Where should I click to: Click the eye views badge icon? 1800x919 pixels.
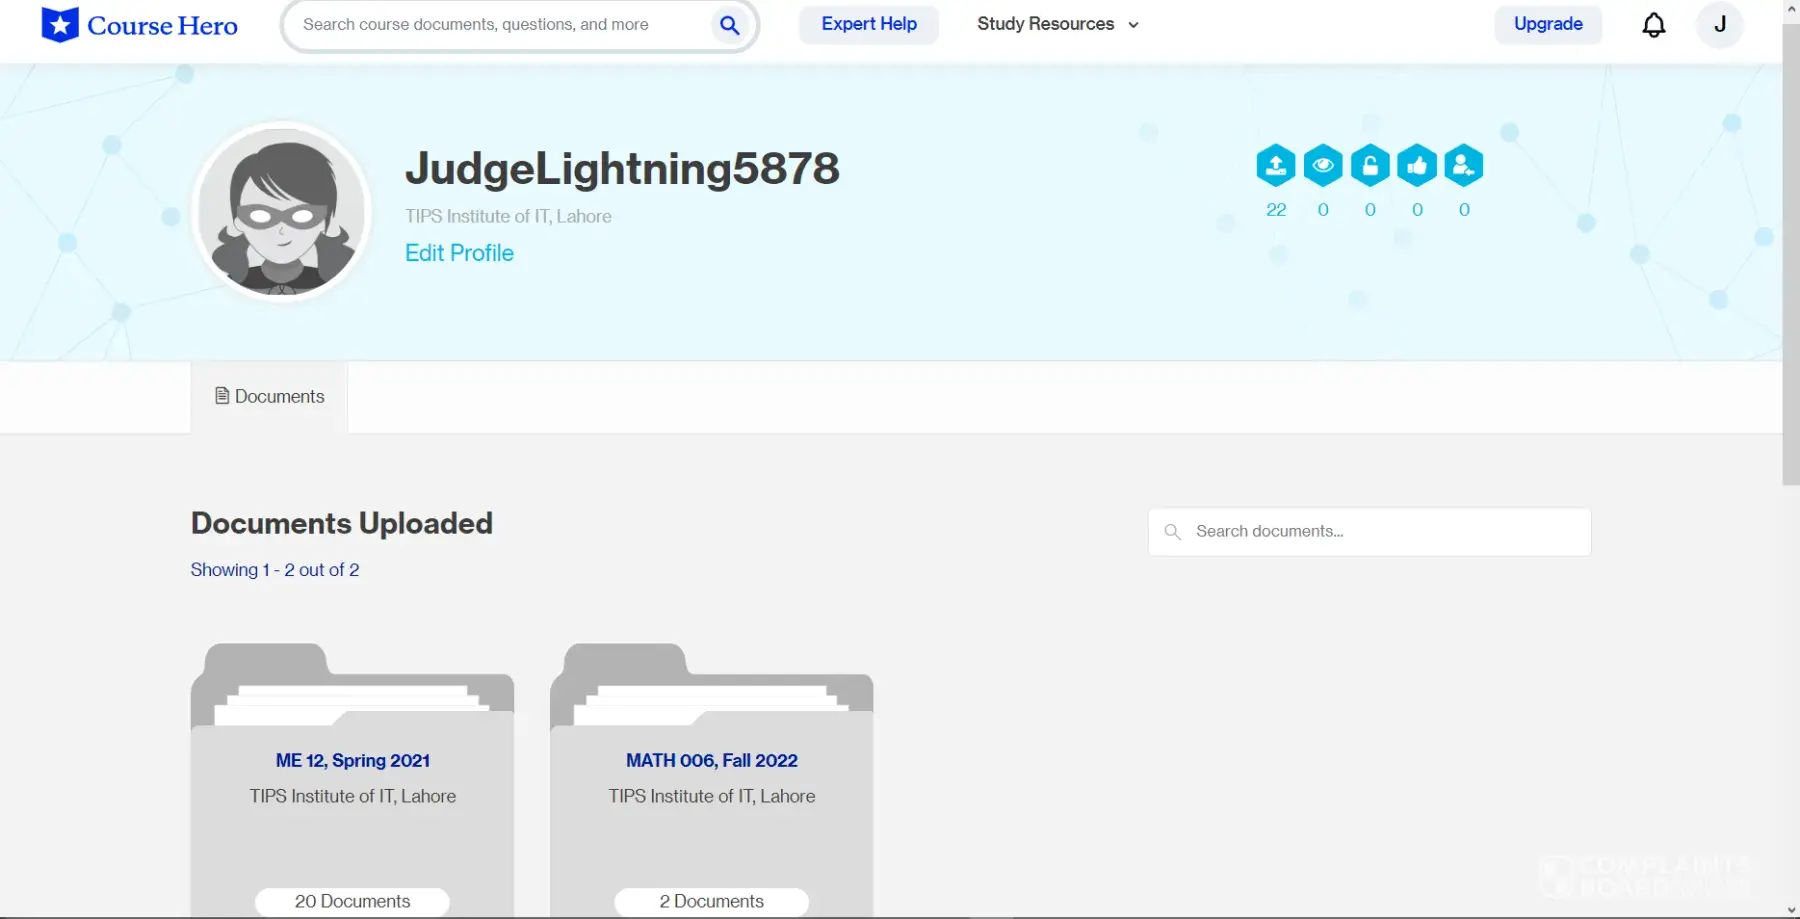[1323, 166]
